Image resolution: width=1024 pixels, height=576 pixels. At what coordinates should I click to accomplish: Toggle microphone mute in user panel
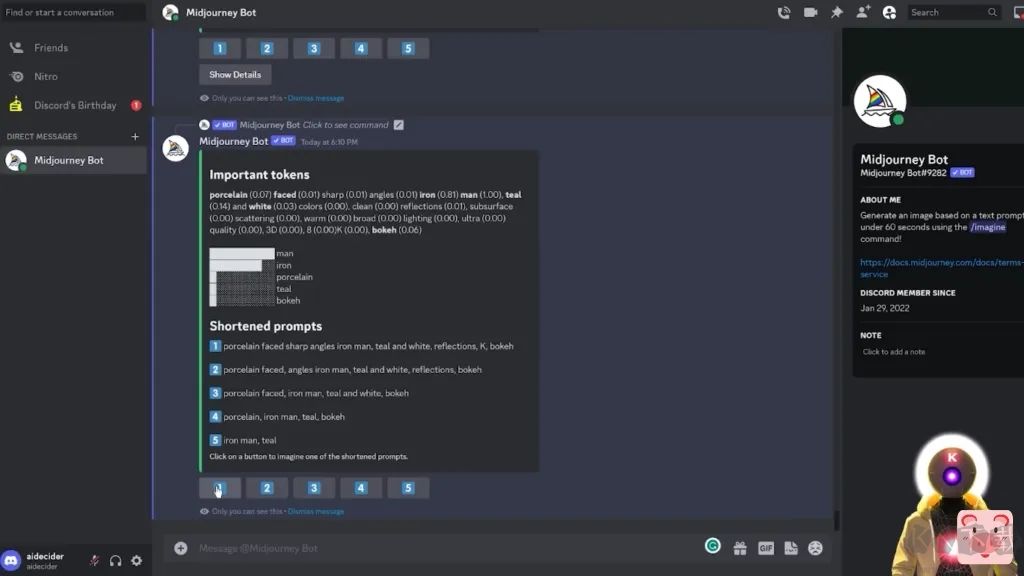(94, 561)
